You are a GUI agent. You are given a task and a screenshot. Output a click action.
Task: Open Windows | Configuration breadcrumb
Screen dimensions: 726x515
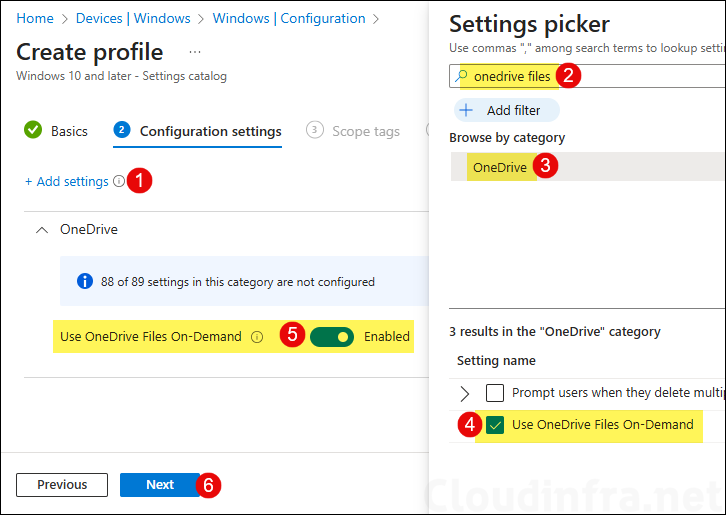click(289, 19)
